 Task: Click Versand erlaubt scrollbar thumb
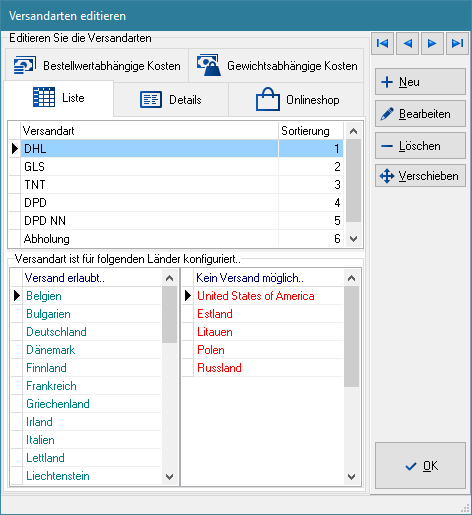click(169, 315)
